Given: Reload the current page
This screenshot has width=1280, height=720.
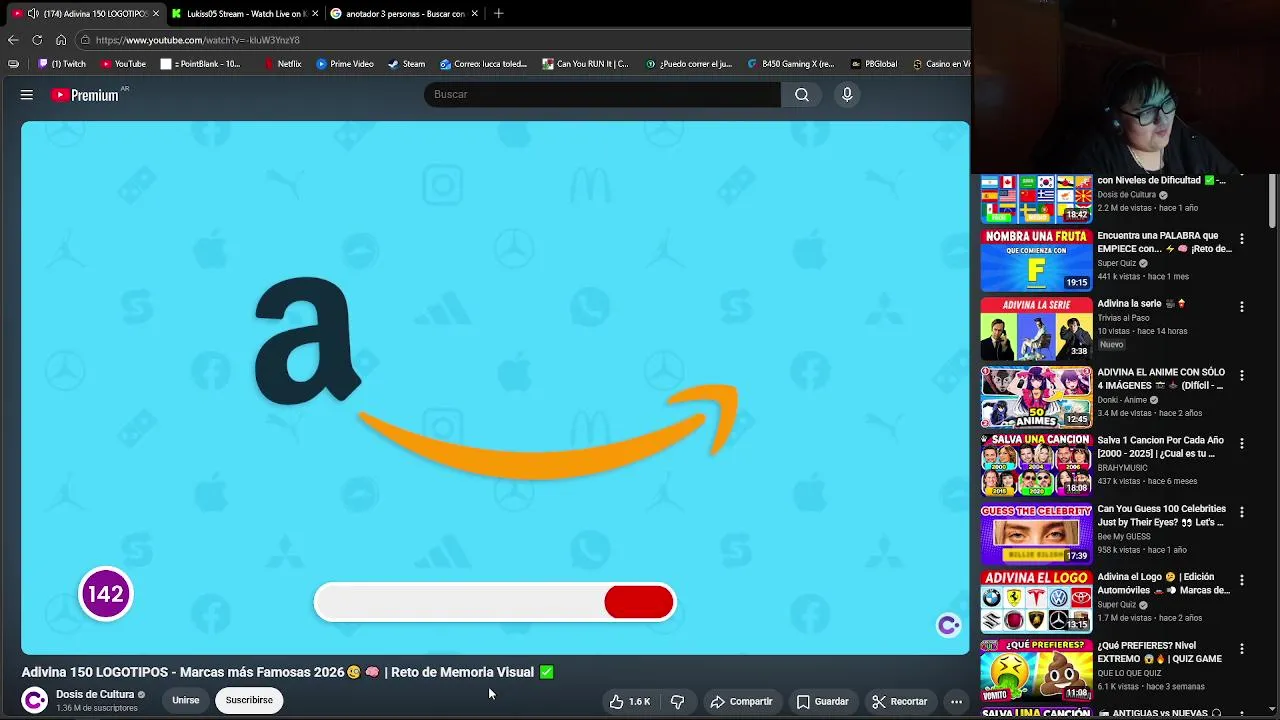Looking at the screenshot, I should [37, 40].
